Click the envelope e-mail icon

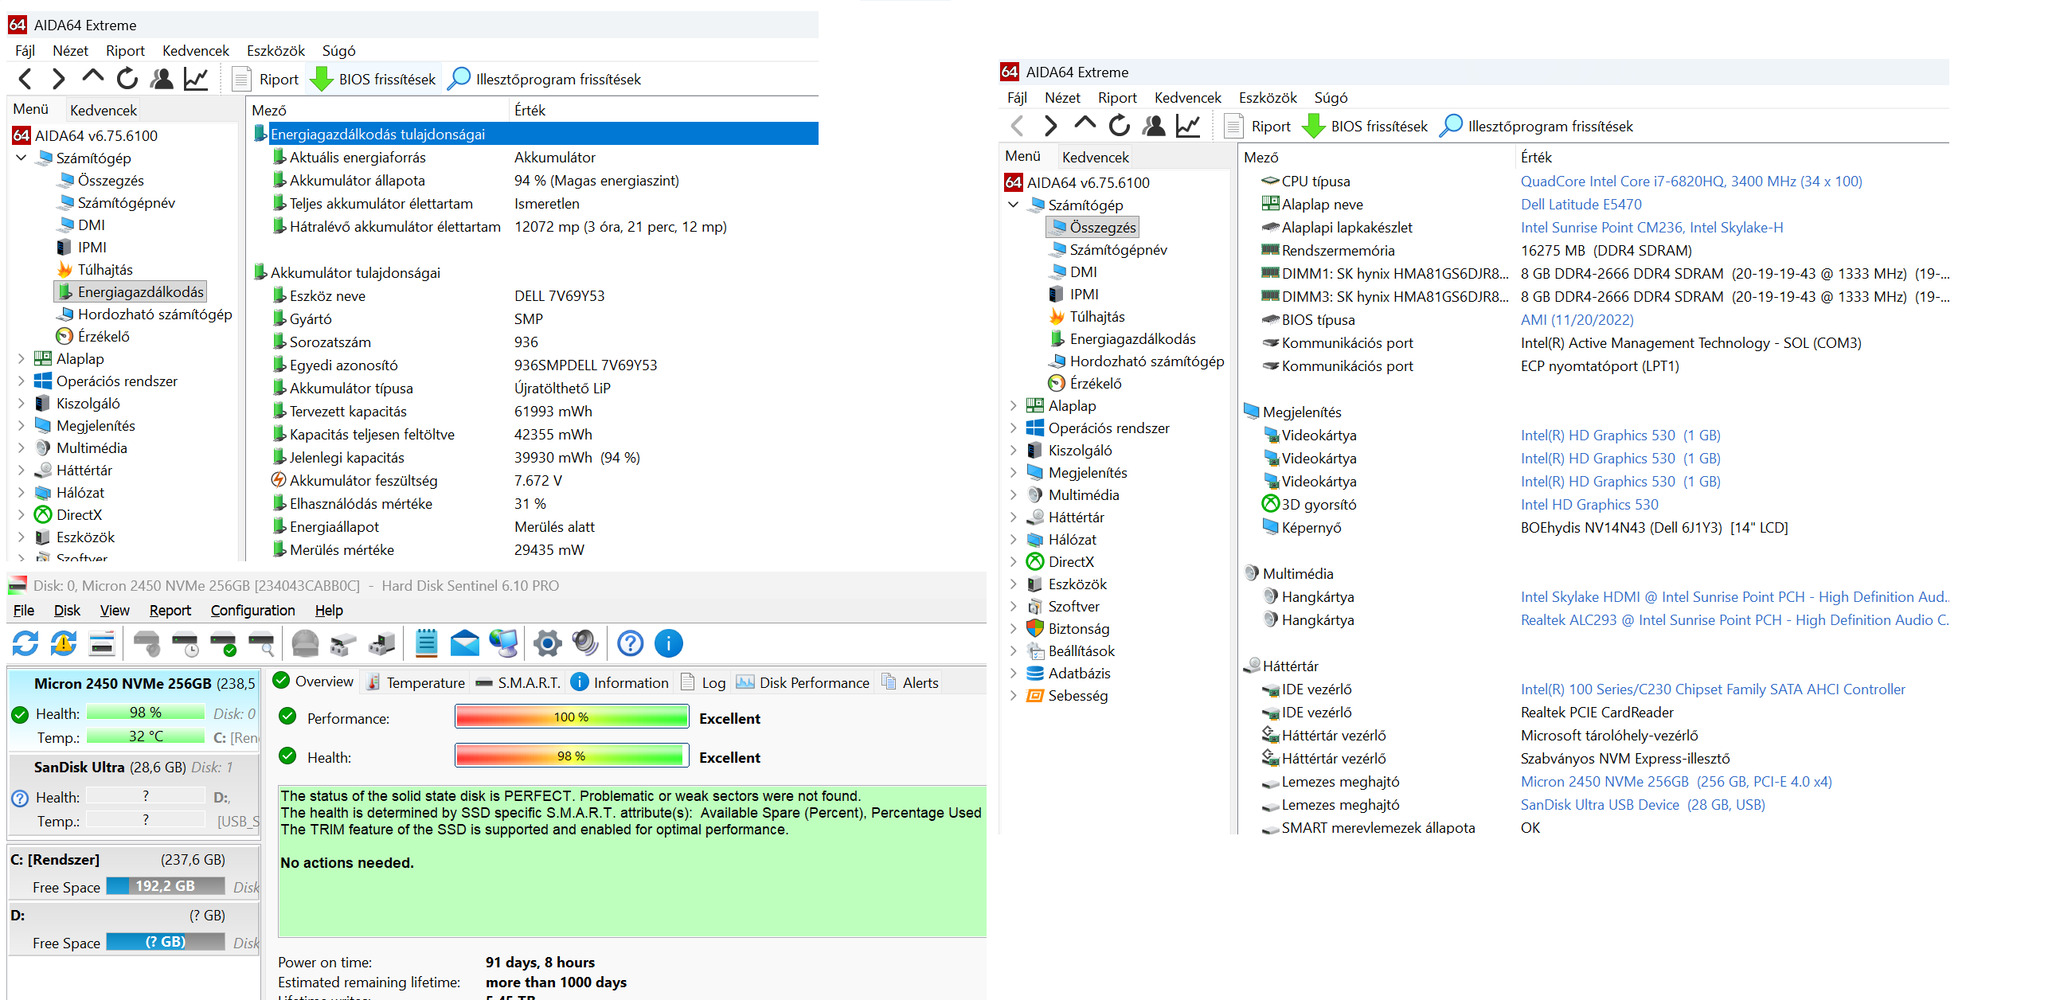point(465,643)
